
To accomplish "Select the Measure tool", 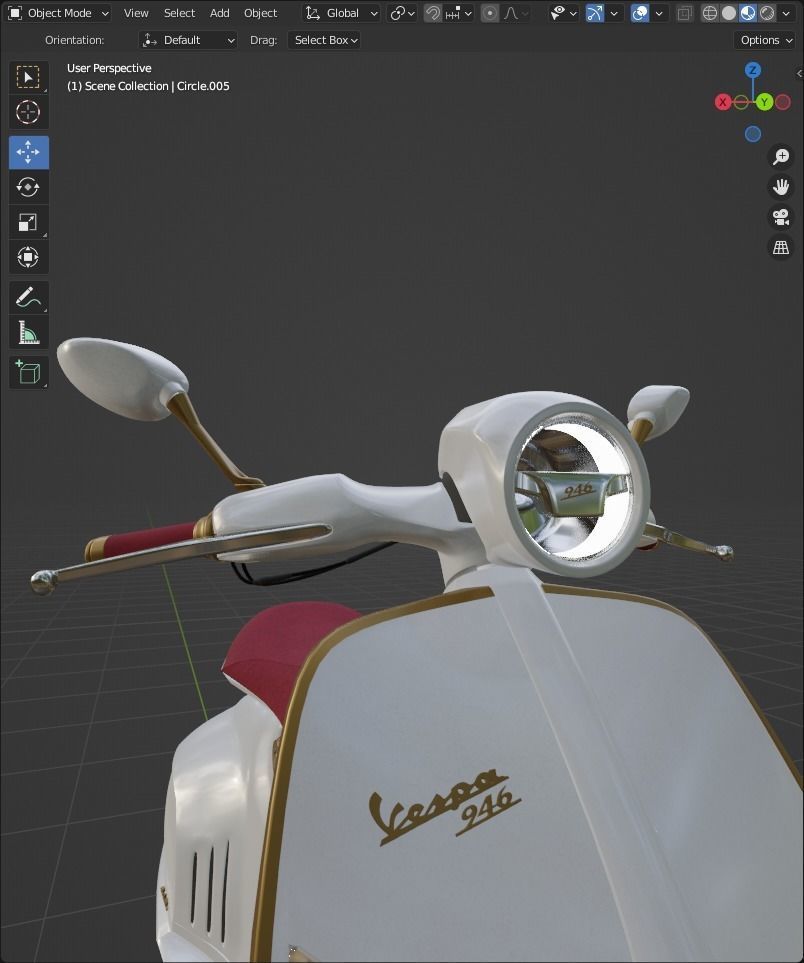I will pyautogui.click(x=28, y=332).
